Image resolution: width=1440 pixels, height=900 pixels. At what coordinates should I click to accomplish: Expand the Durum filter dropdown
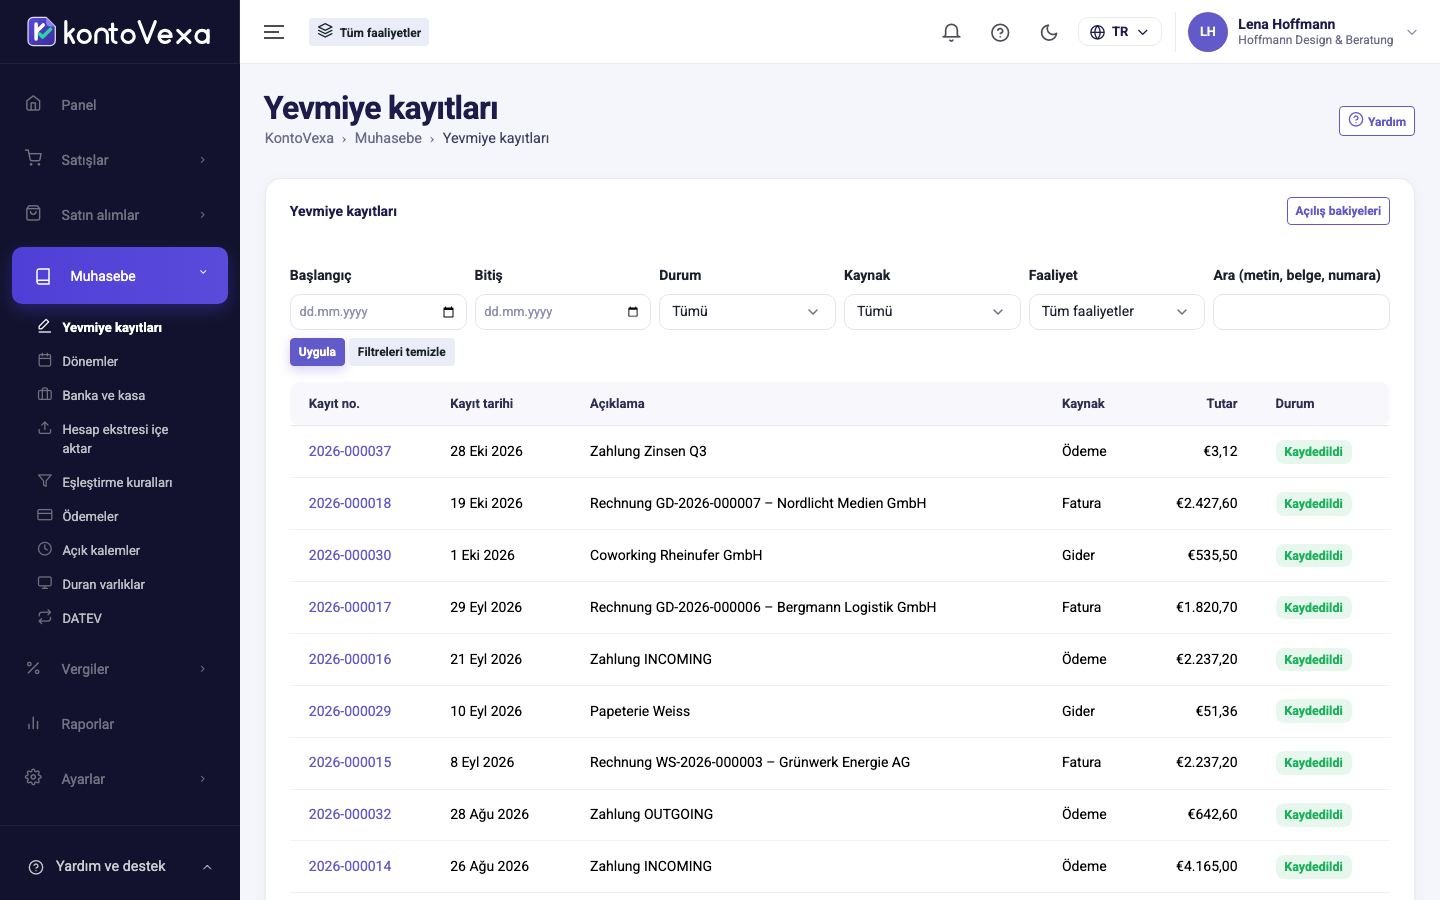747,312
